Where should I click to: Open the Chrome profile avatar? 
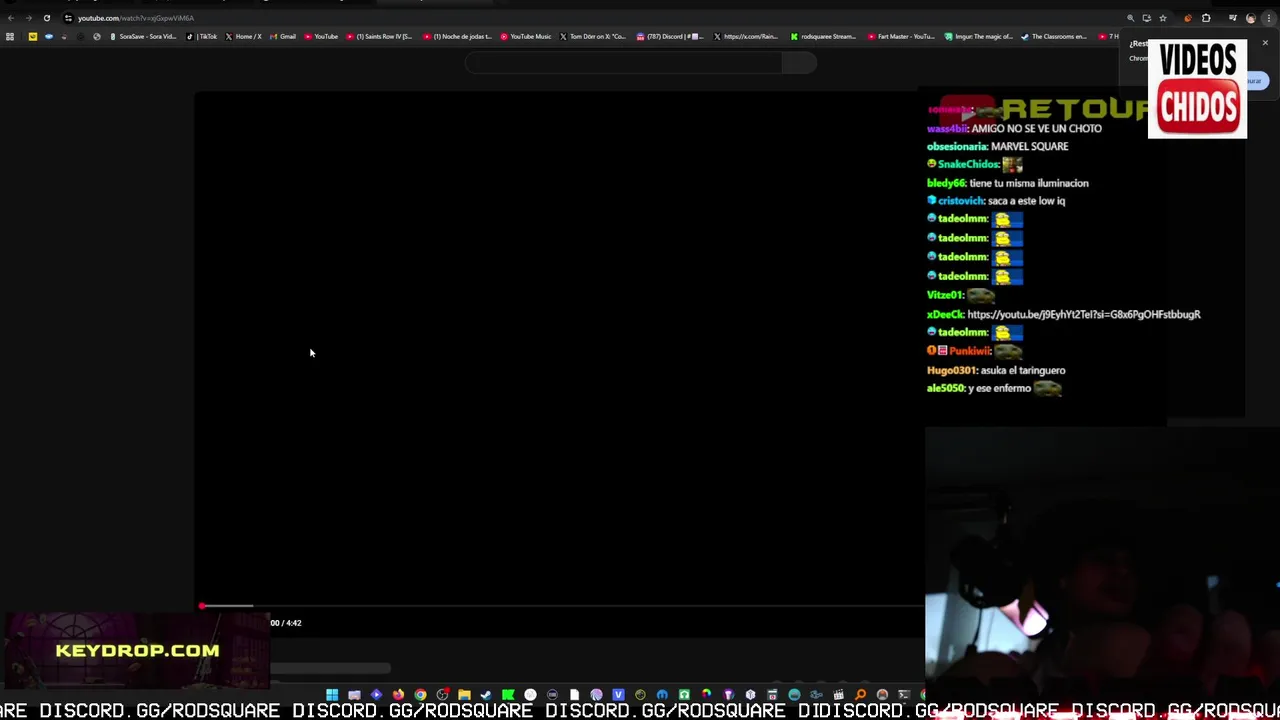(x=1251, y=18)
